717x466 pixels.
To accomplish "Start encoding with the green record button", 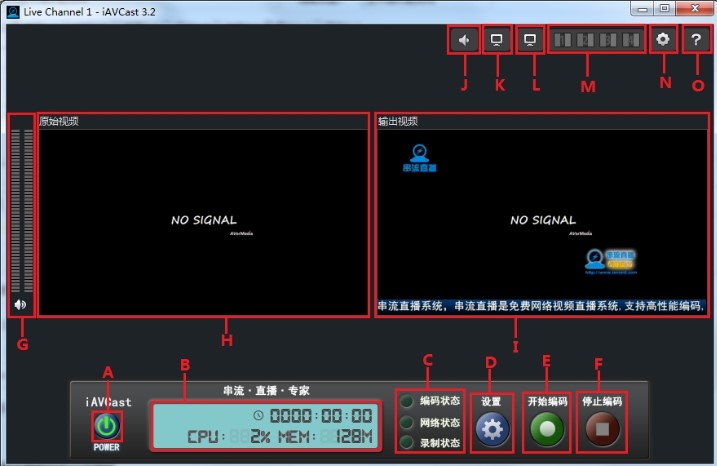I will (x=547, y=429).
